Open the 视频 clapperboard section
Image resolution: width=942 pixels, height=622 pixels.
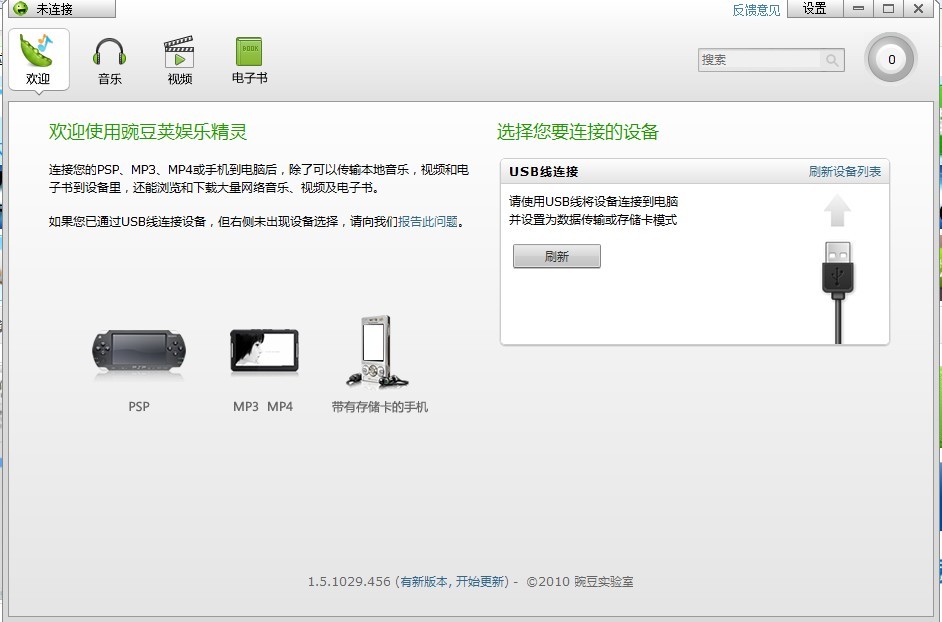click(179, 60)
